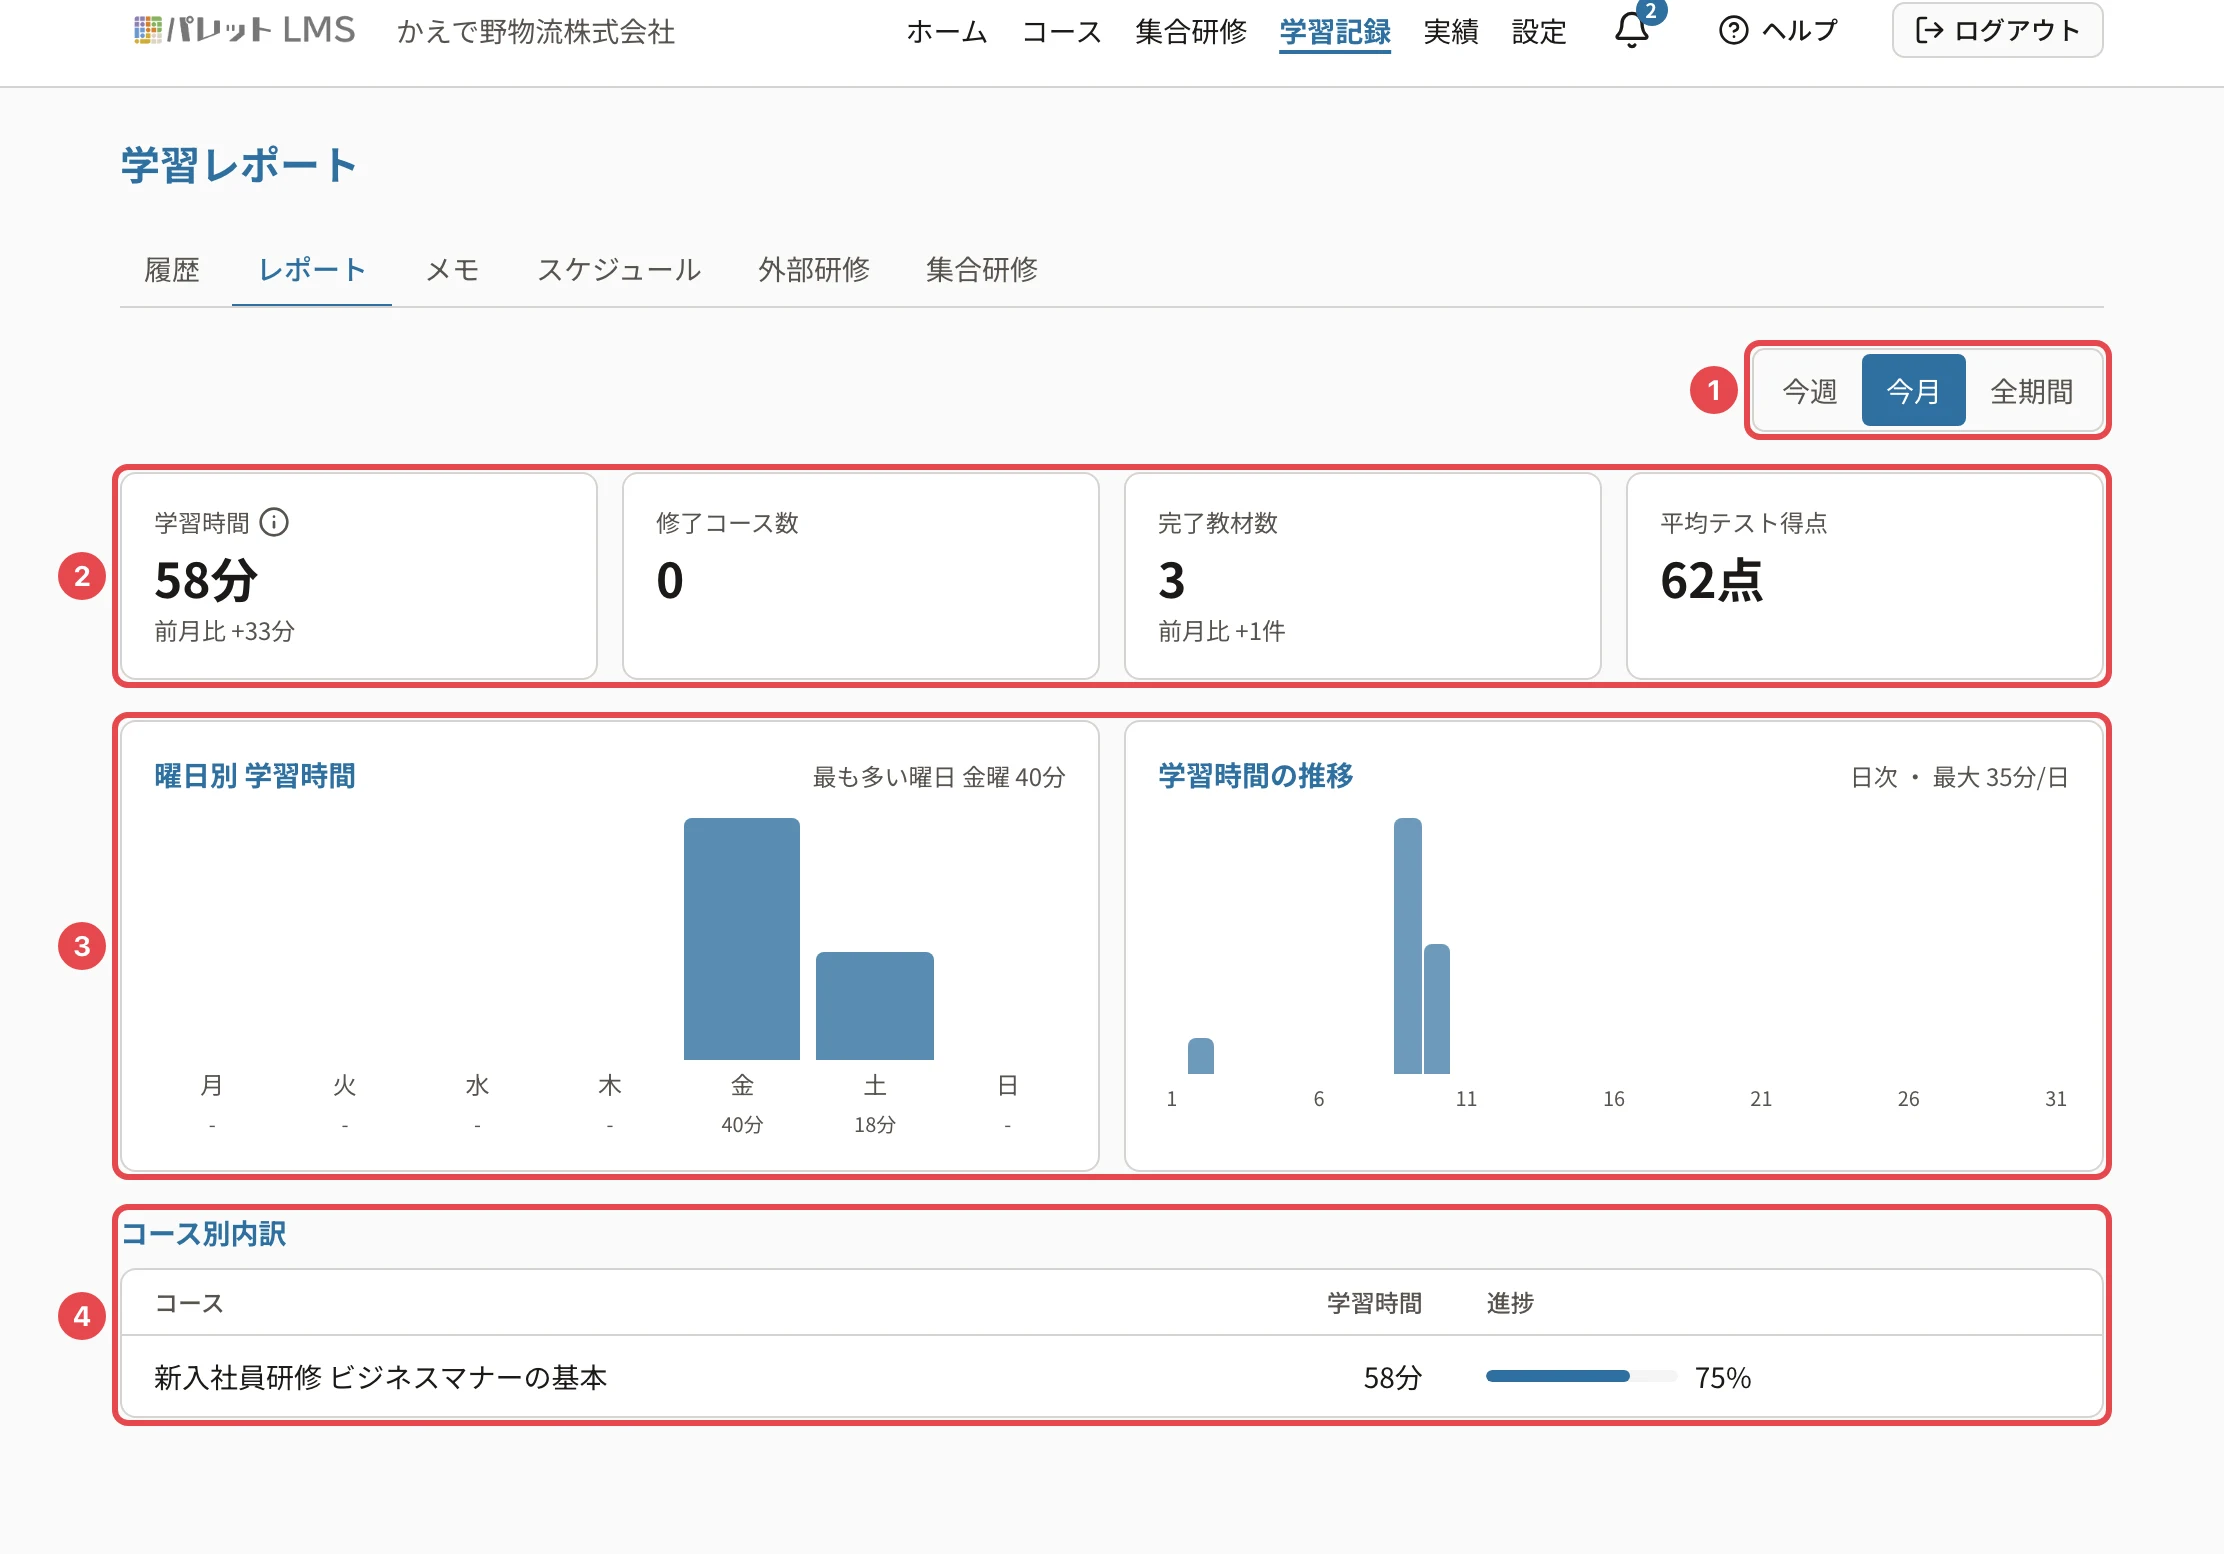Click the パレット LMS logo
The image size is (2224, 1554).
coord(244,30)
